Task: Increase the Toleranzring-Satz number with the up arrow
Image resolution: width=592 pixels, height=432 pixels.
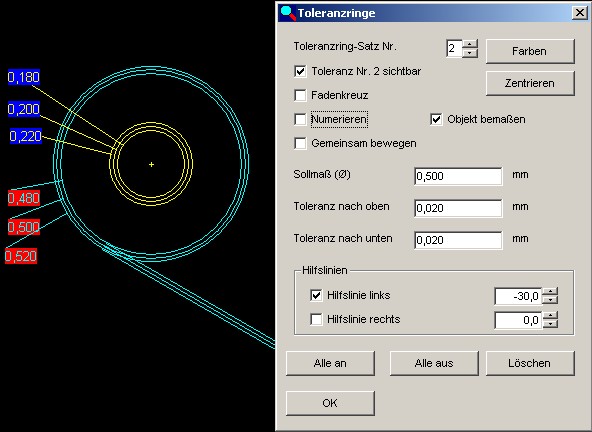Action: [x=470, y=44]
